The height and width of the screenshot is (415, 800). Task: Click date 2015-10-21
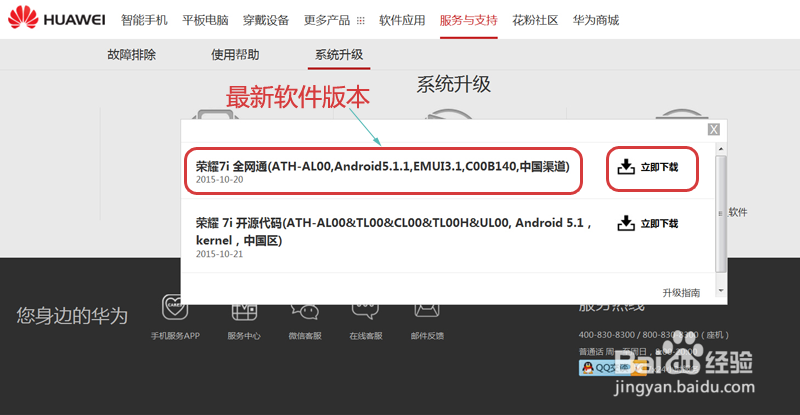(x=219, y=254)
